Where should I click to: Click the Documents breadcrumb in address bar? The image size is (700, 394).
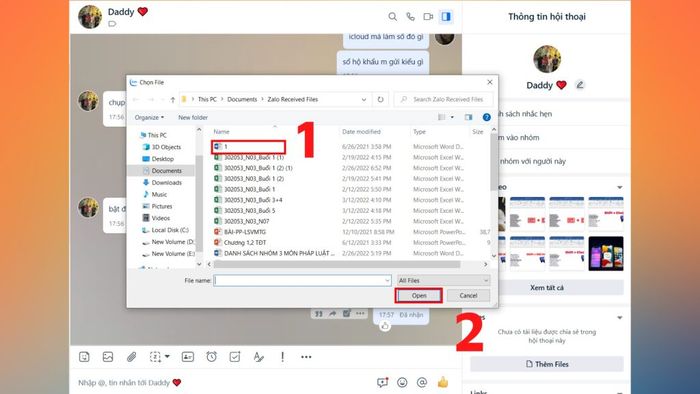coord(242,99)
